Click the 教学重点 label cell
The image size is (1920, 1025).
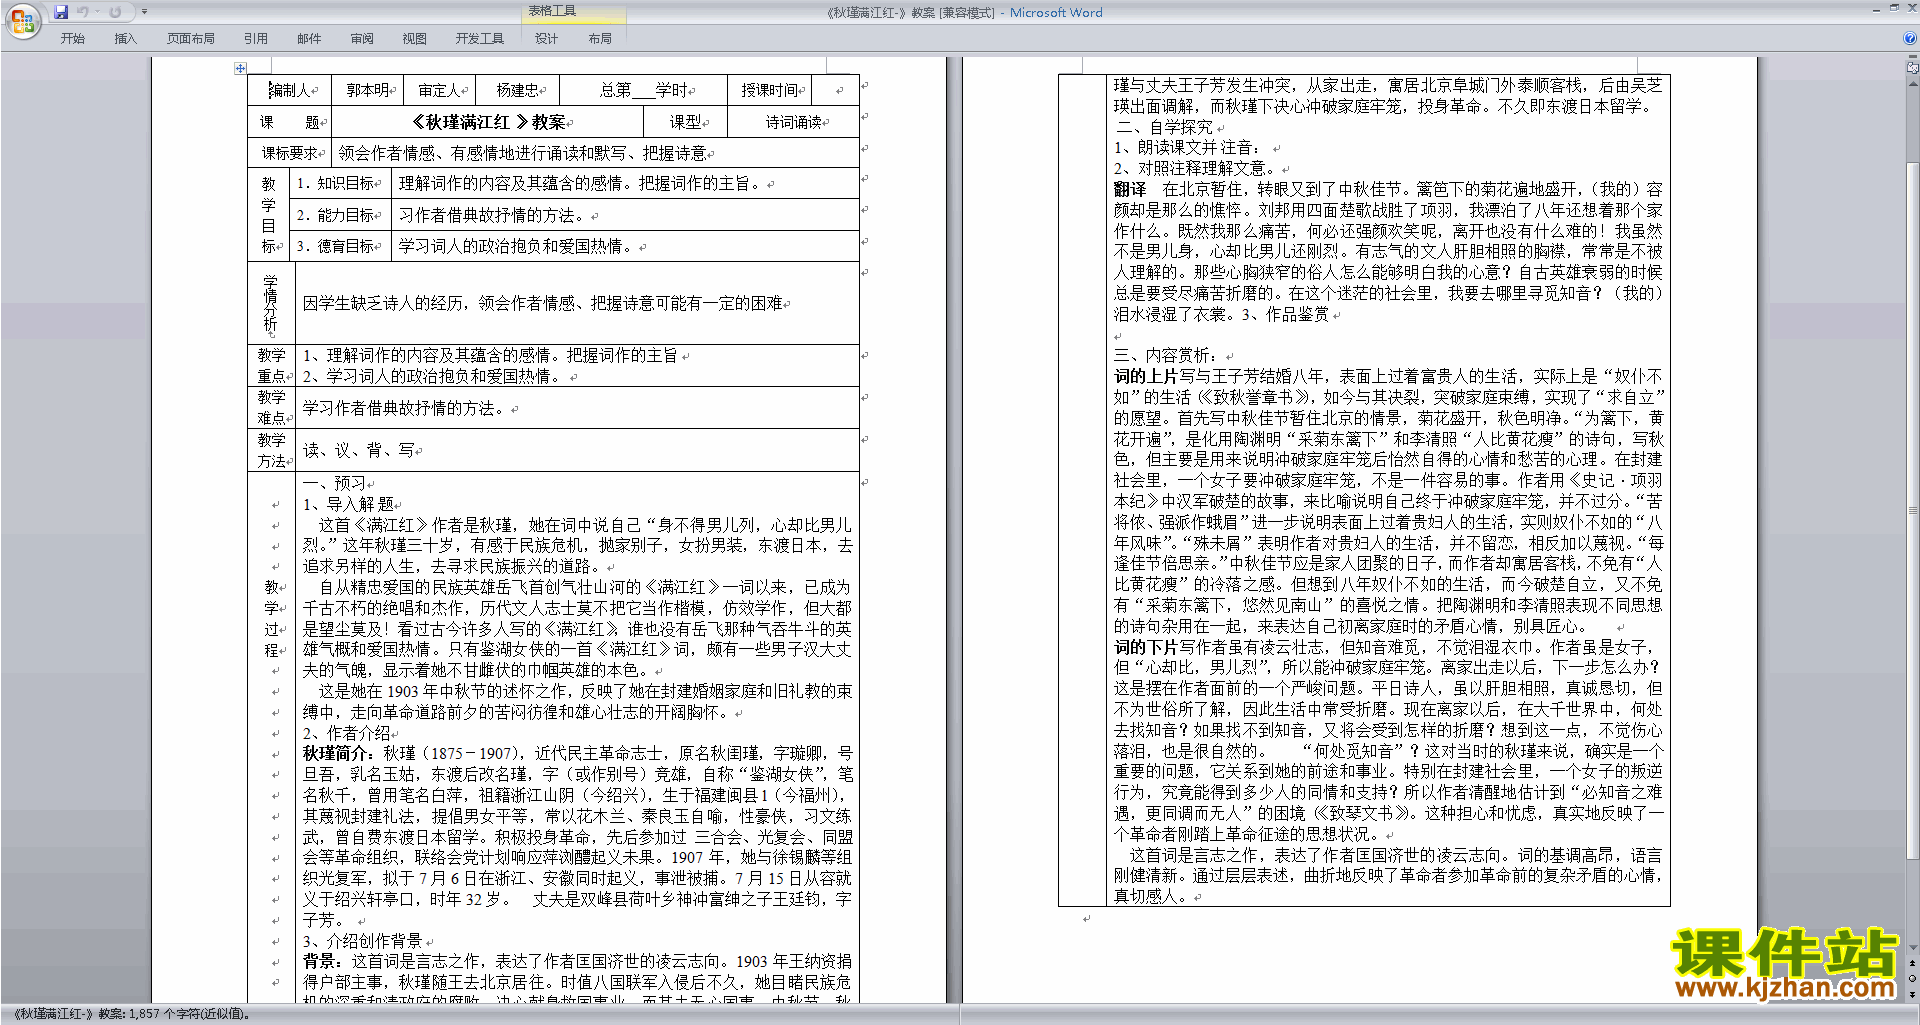pos(272,366)
